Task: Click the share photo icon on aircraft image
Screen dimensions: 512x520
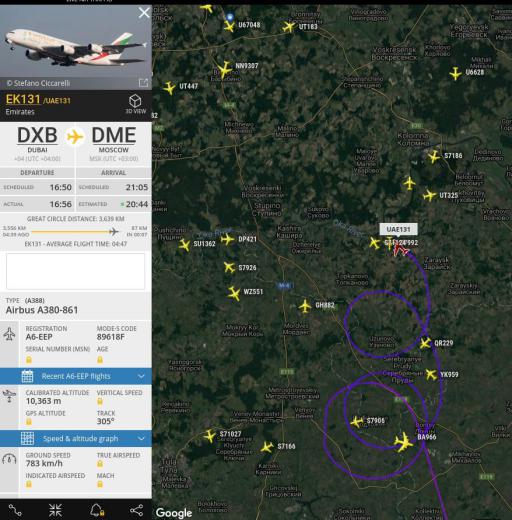Action: 143,83
